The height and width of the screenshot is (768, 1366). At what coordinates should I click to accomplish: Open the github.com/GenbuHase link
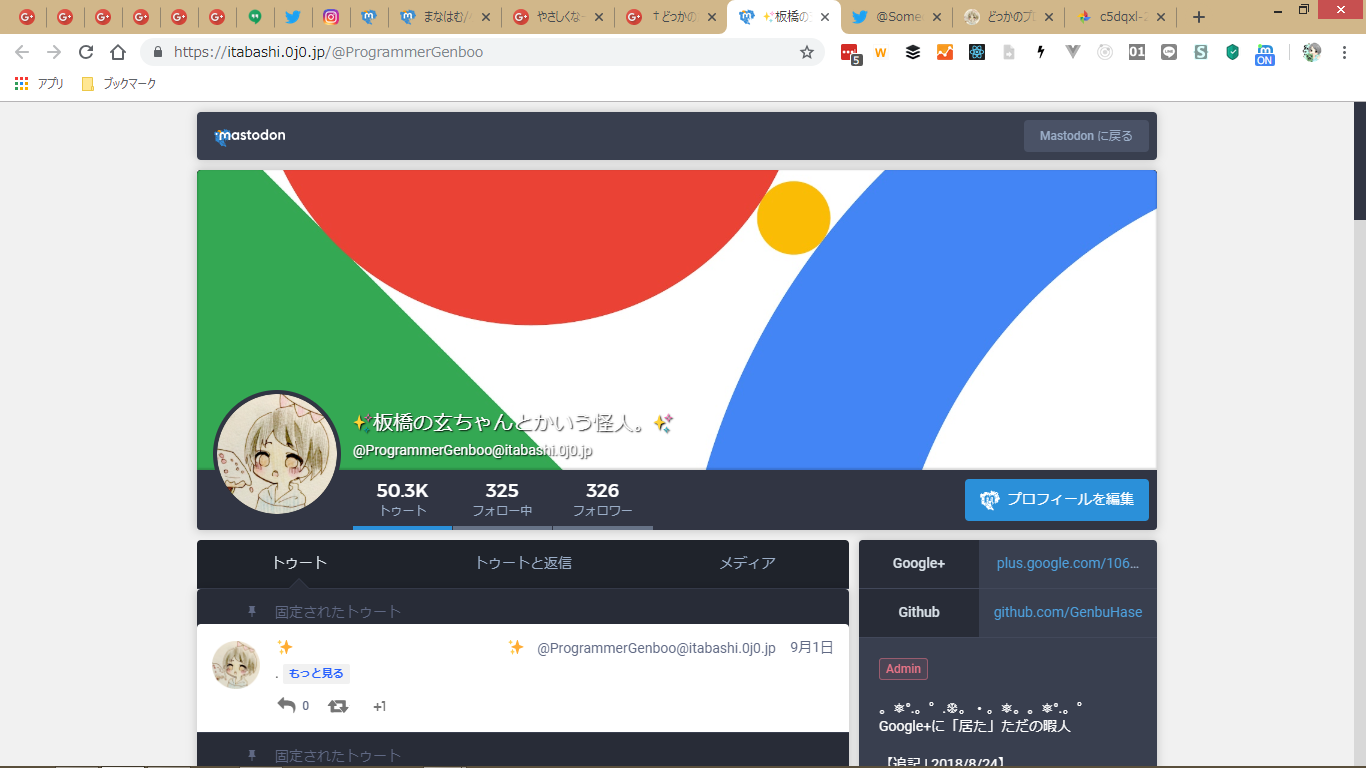point(1067,612)
